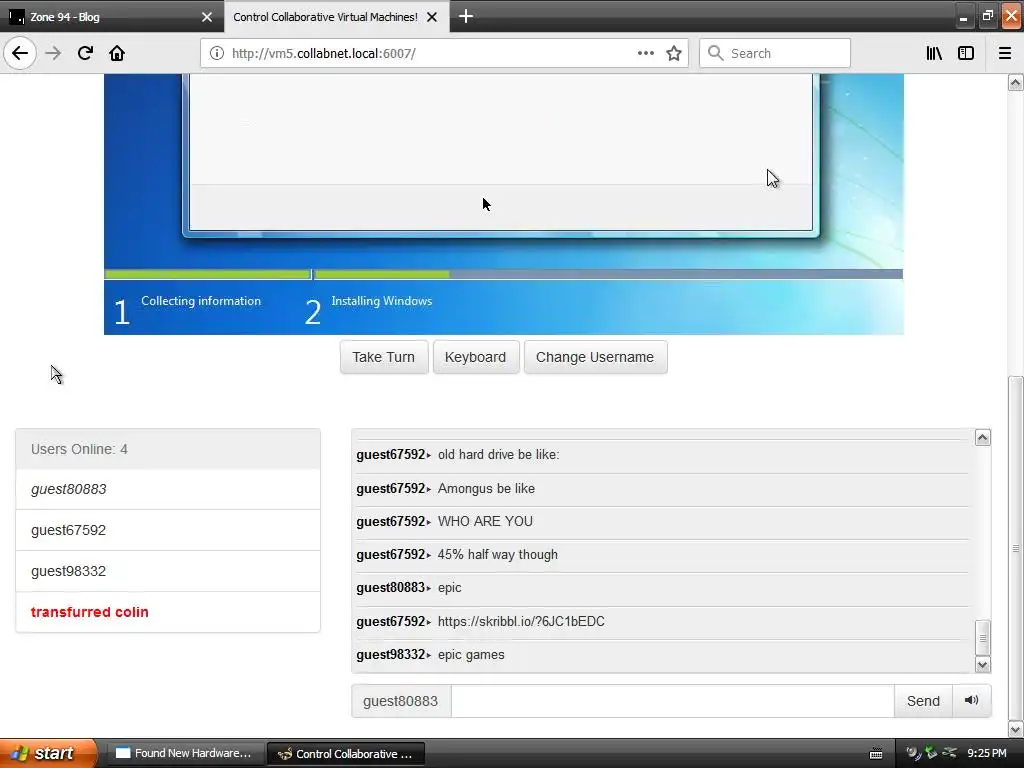
Task: Click chat message '45% half way though'
Action: [498, 554]
